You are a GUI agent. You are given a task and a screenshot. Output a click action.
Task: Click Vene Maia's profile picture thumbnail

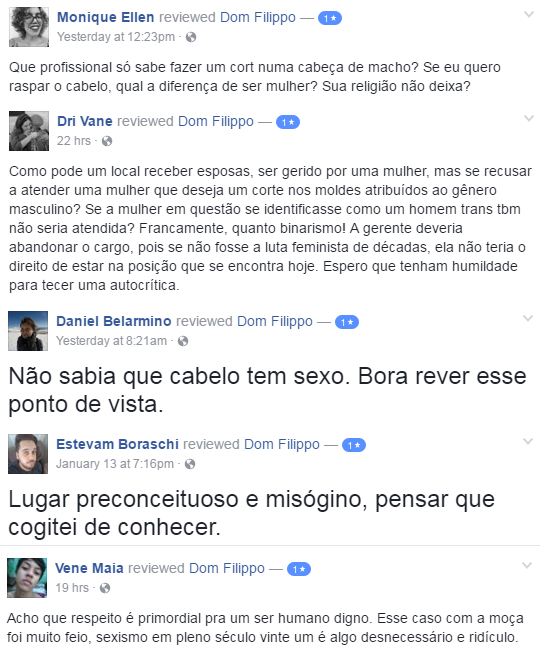(27, 578)
